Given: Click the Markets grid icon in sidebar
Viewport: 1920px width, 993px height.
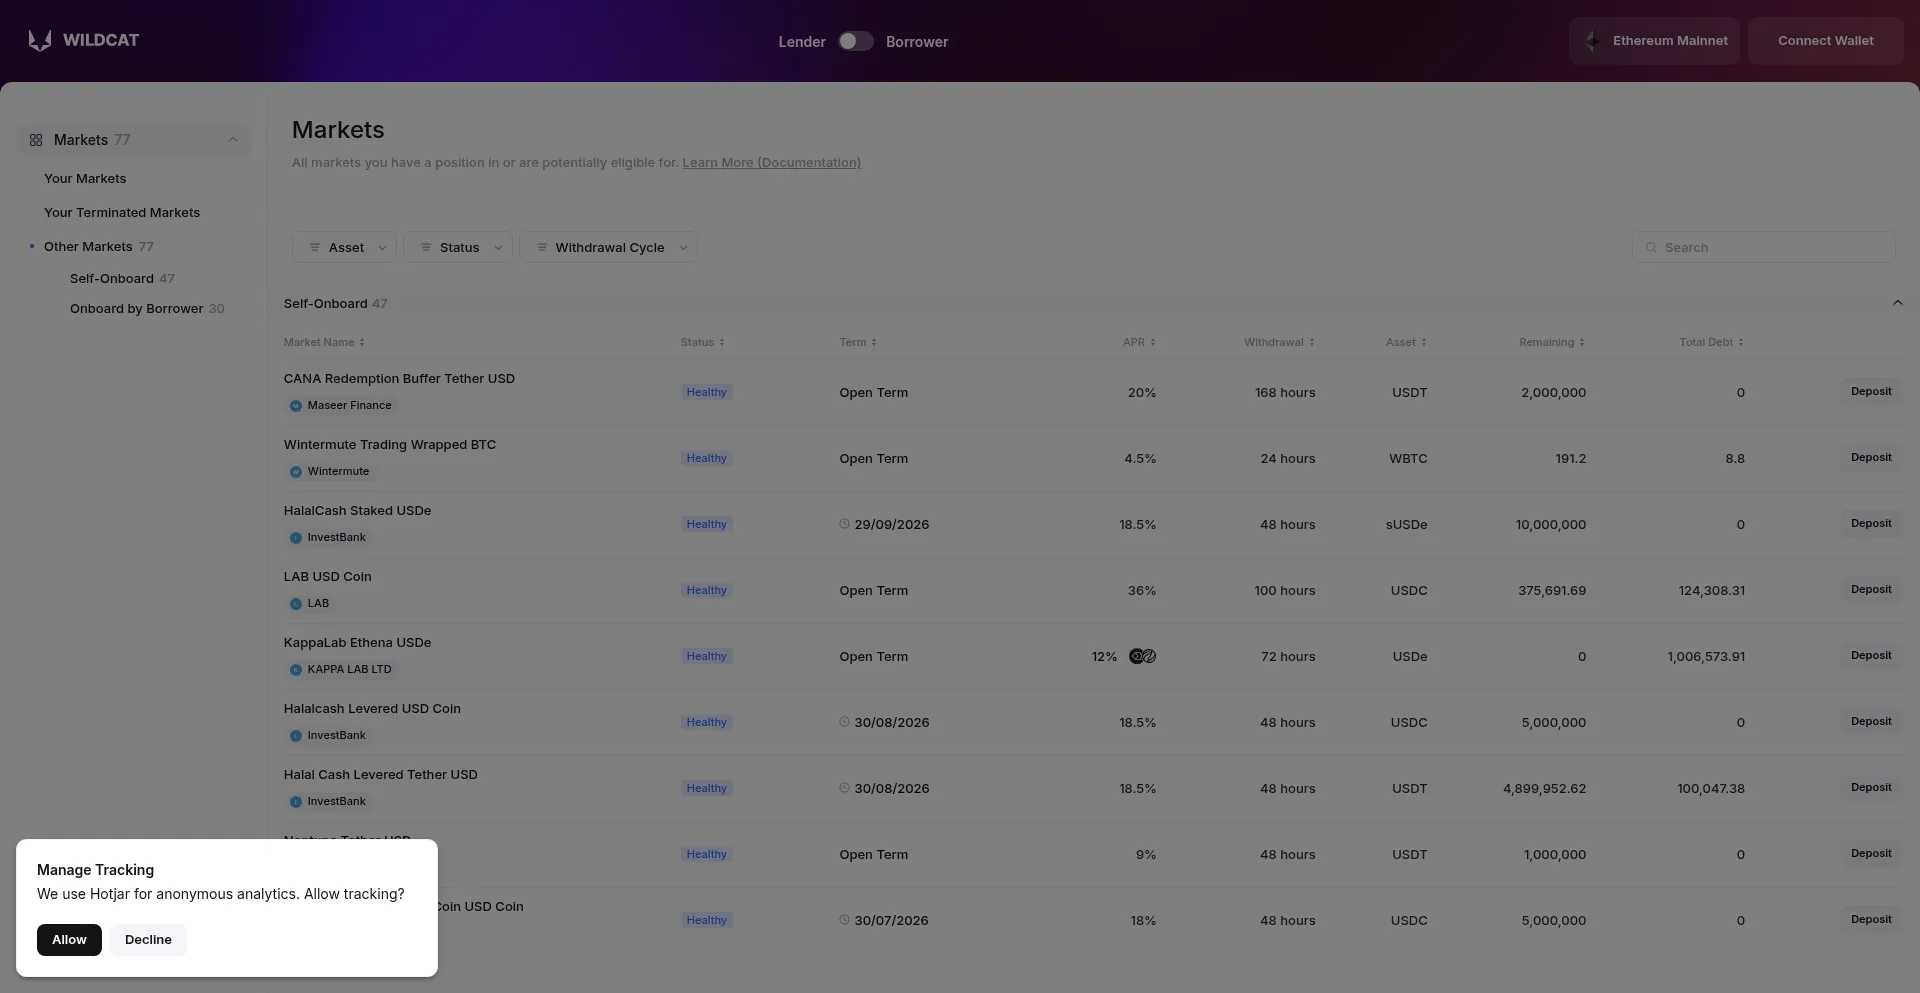Looking at the screenshot, I should (36, 140).
